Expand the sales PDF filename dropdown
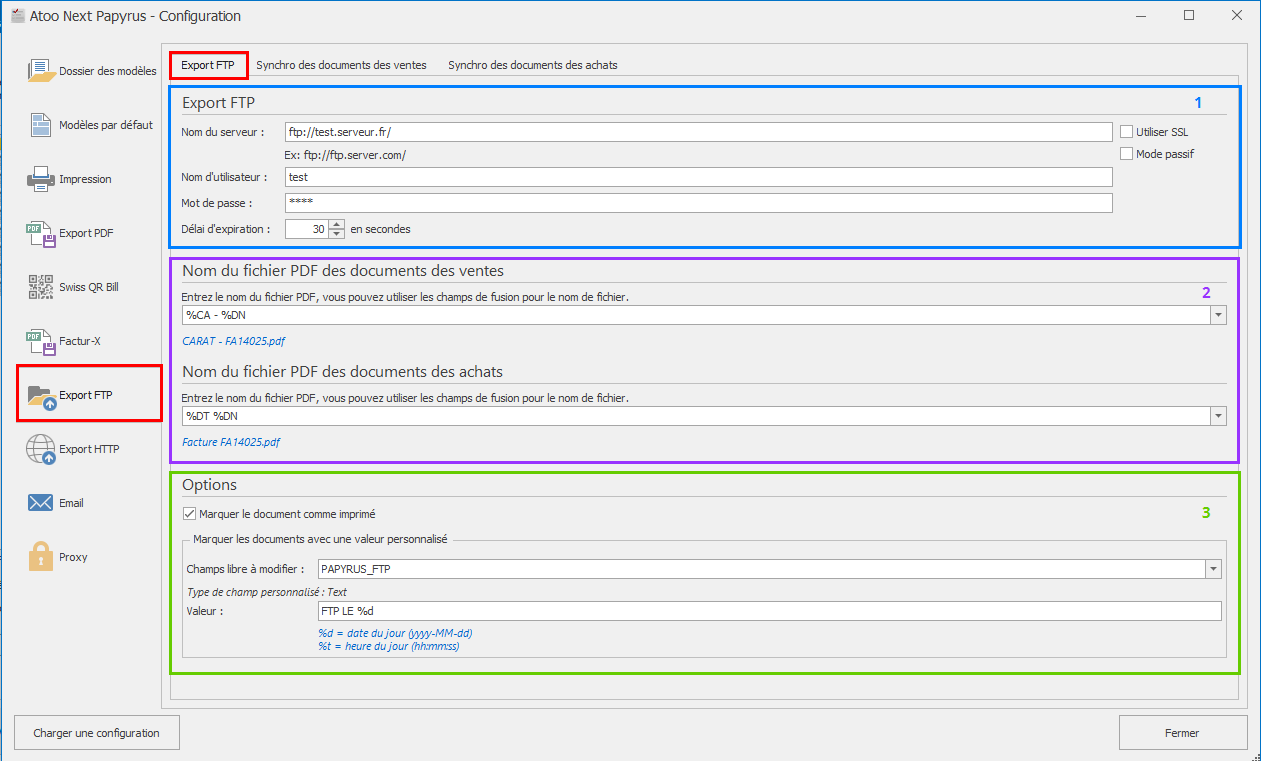 pos(1217,315)
